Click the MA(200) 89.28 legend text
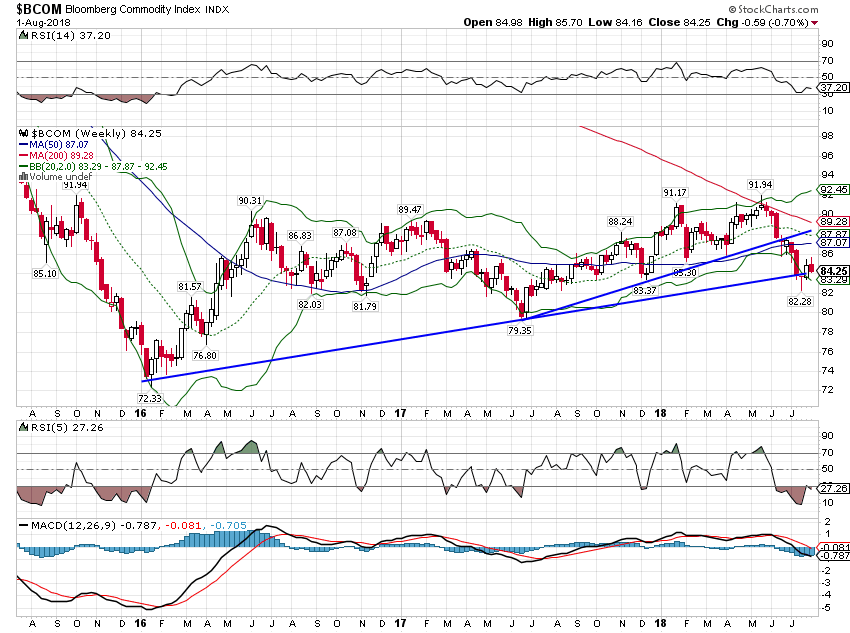Image resolution: width=850 pixels, height=633 pixels. point(61,156)
